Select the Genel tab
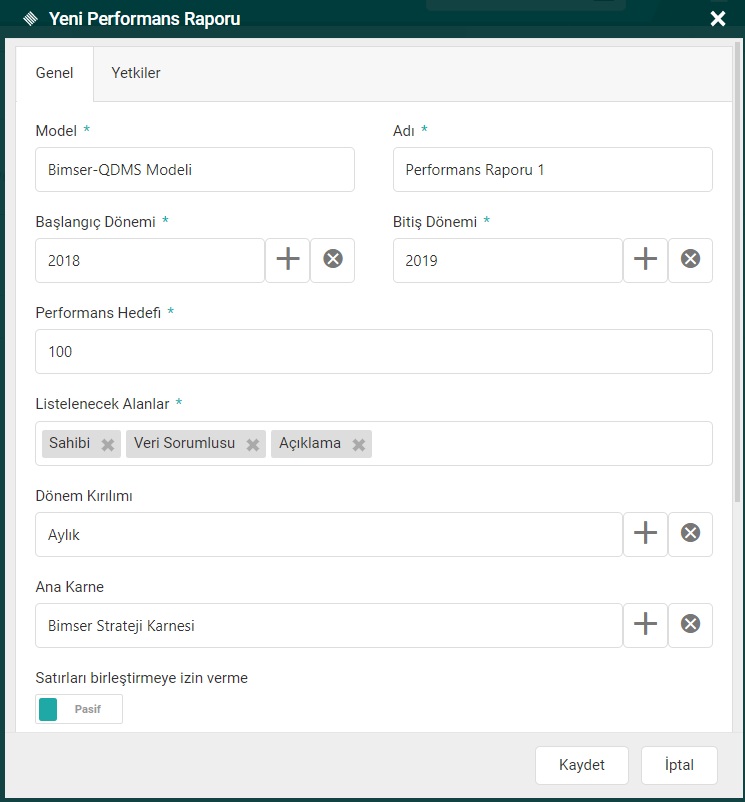The width and height of the screenshot is (745, 802). click(x=55, y=73)
